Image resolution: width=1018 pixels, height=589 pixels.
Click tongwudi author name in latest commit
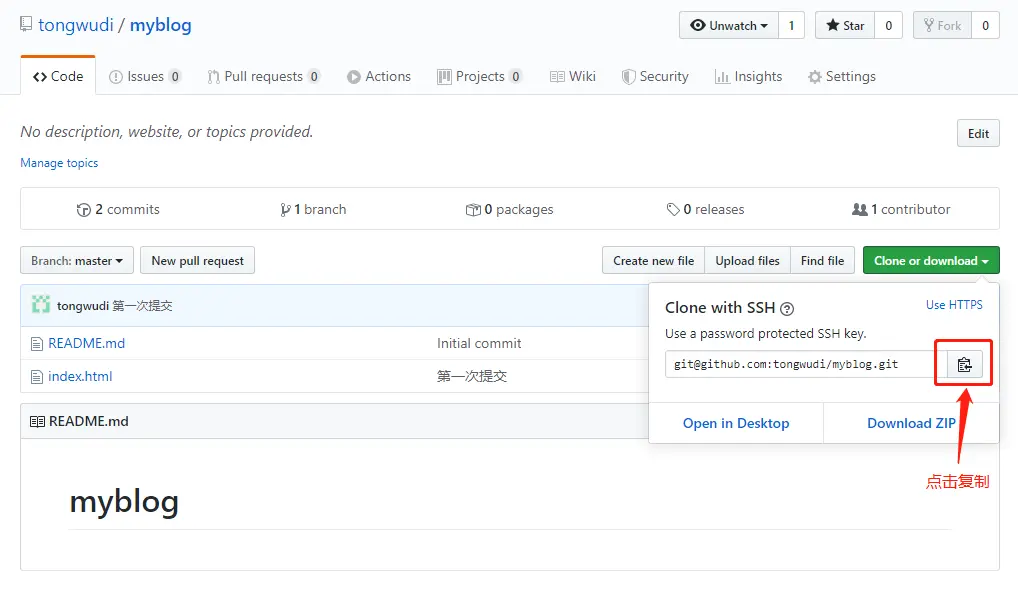tap(82, 306)
